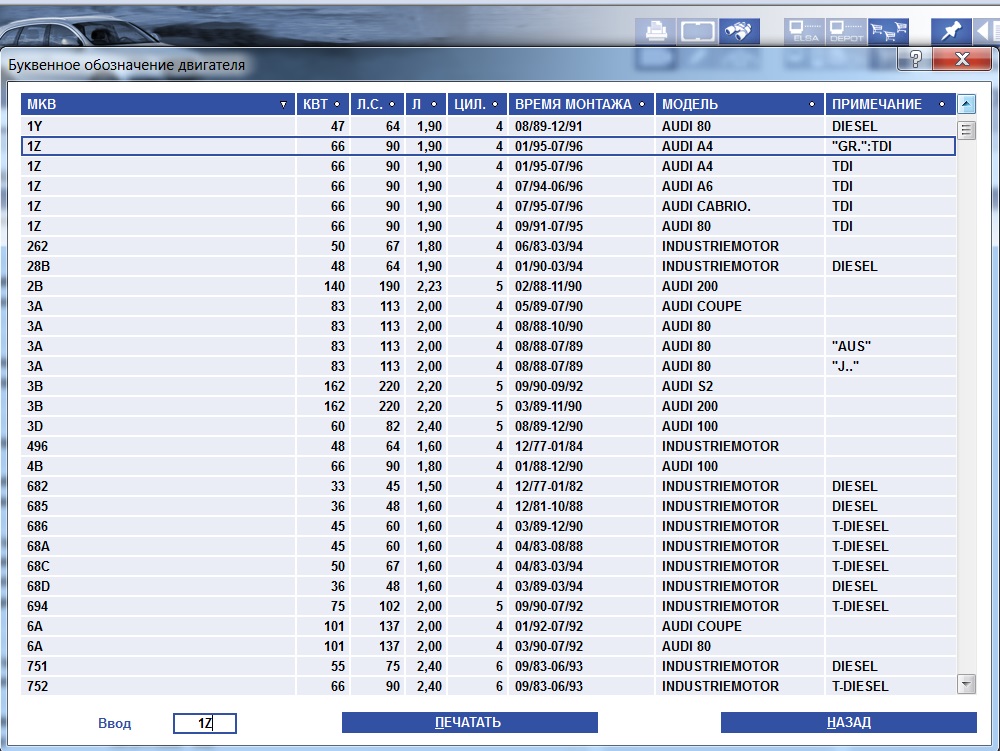Image resolution: width=1000 pixels, height=751 pixels.
Task: Click the scroll up arrow of the table
Action: point(966,103)
